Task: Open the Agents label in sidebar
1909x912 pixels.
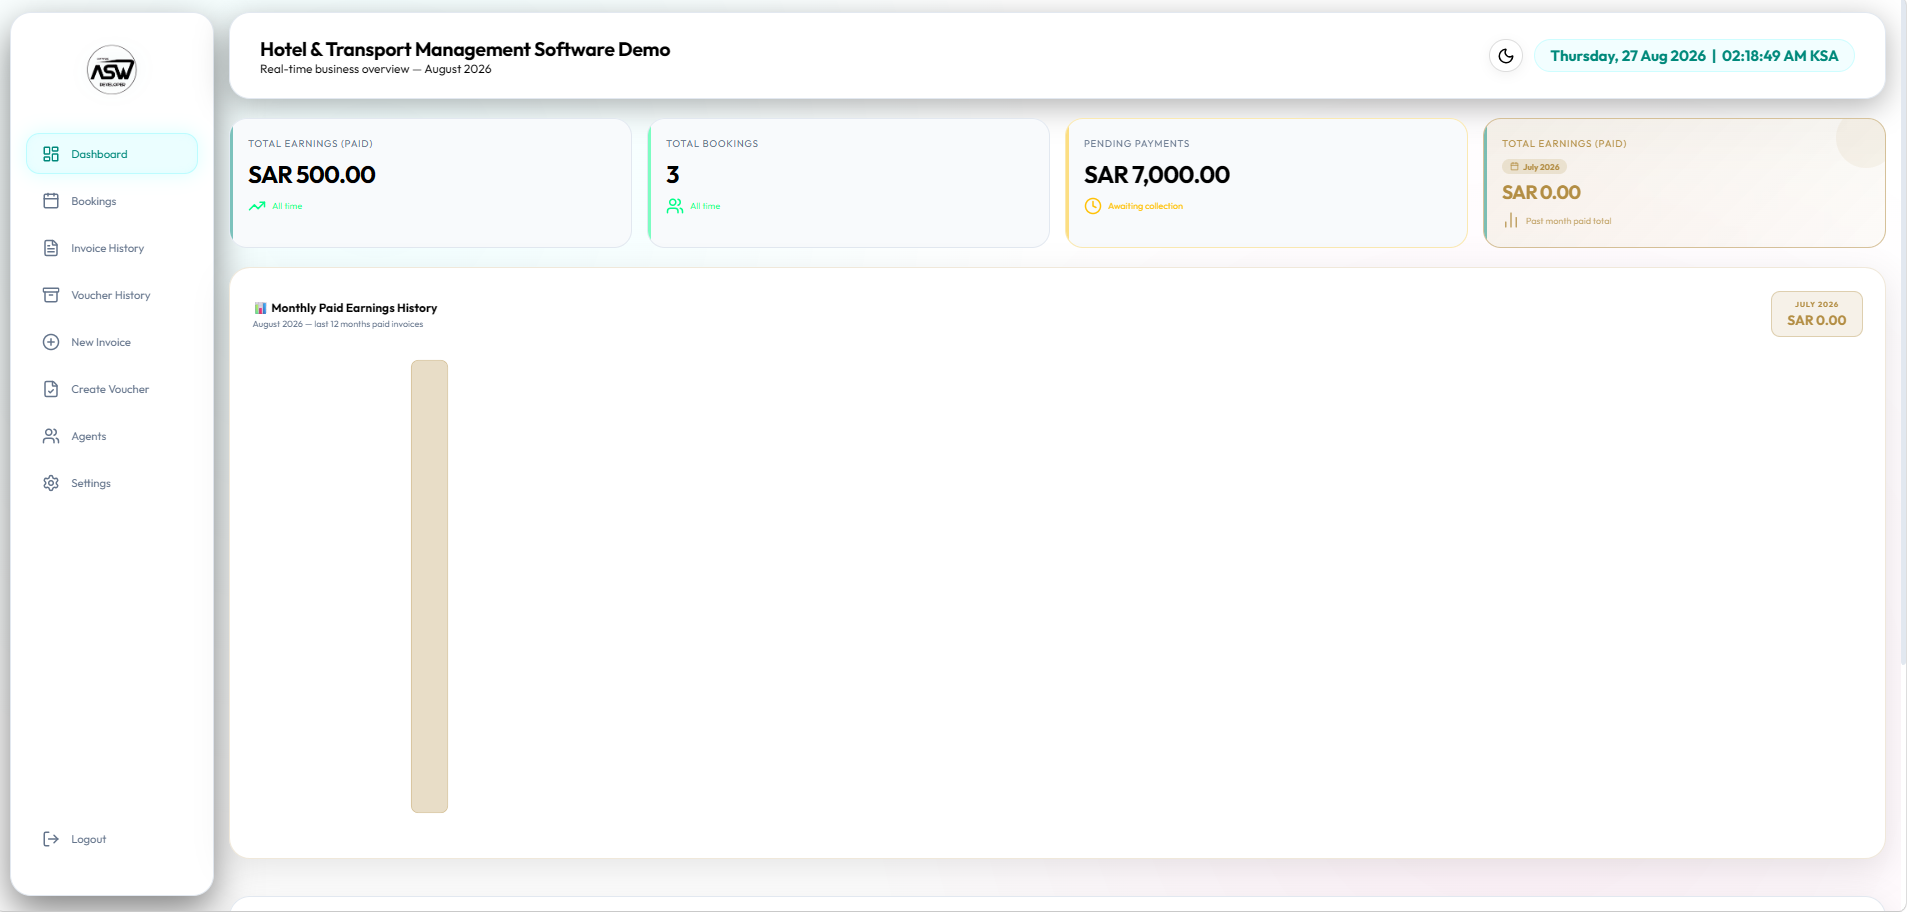Action: pyautogui.click(x=89, y=436)
